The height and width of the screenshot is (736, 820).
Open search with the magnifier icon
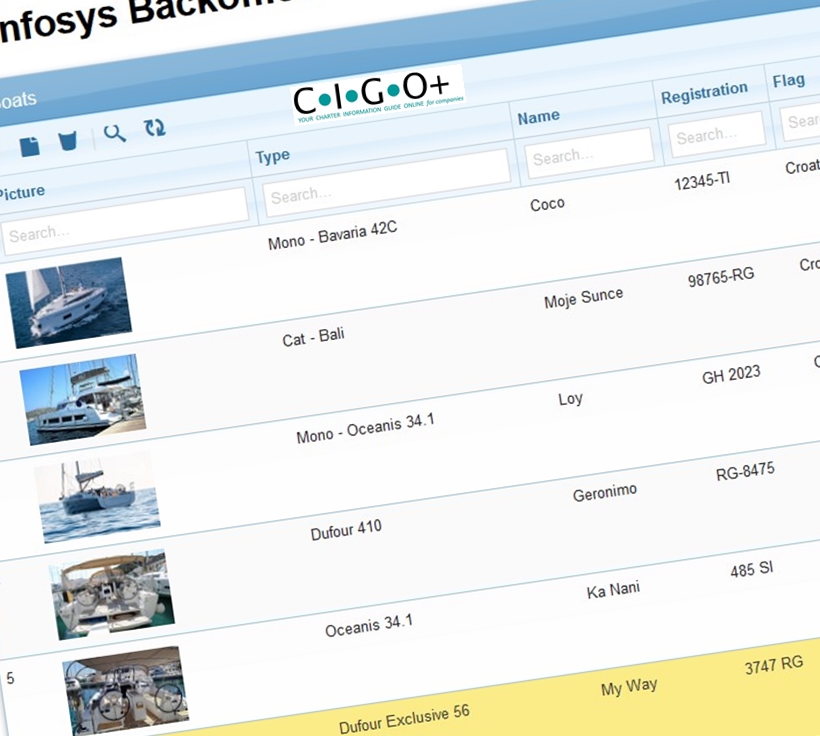pyautogui.click(x=115, y=134)
